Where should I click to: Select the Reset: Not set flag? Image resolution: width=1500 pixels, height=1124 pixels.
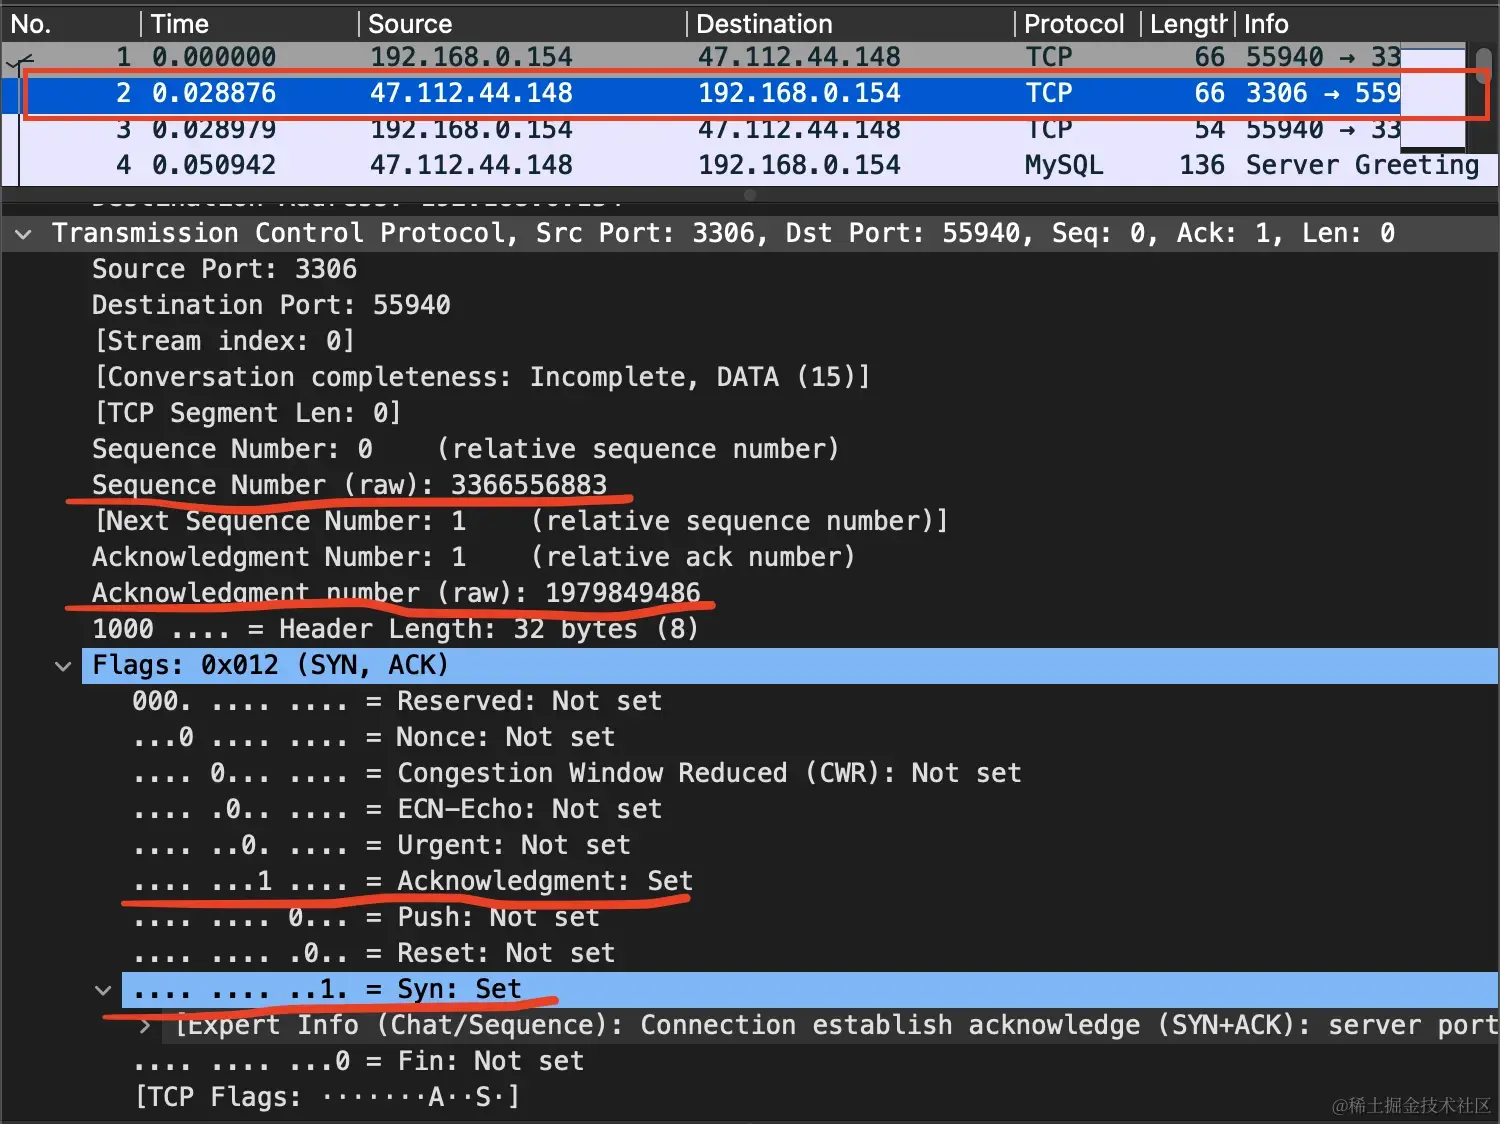[x=374, y=953]
